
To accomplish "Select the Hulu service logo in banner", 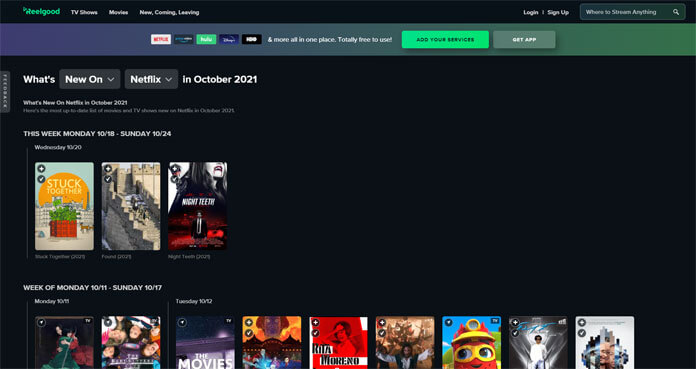I will 206,40.
